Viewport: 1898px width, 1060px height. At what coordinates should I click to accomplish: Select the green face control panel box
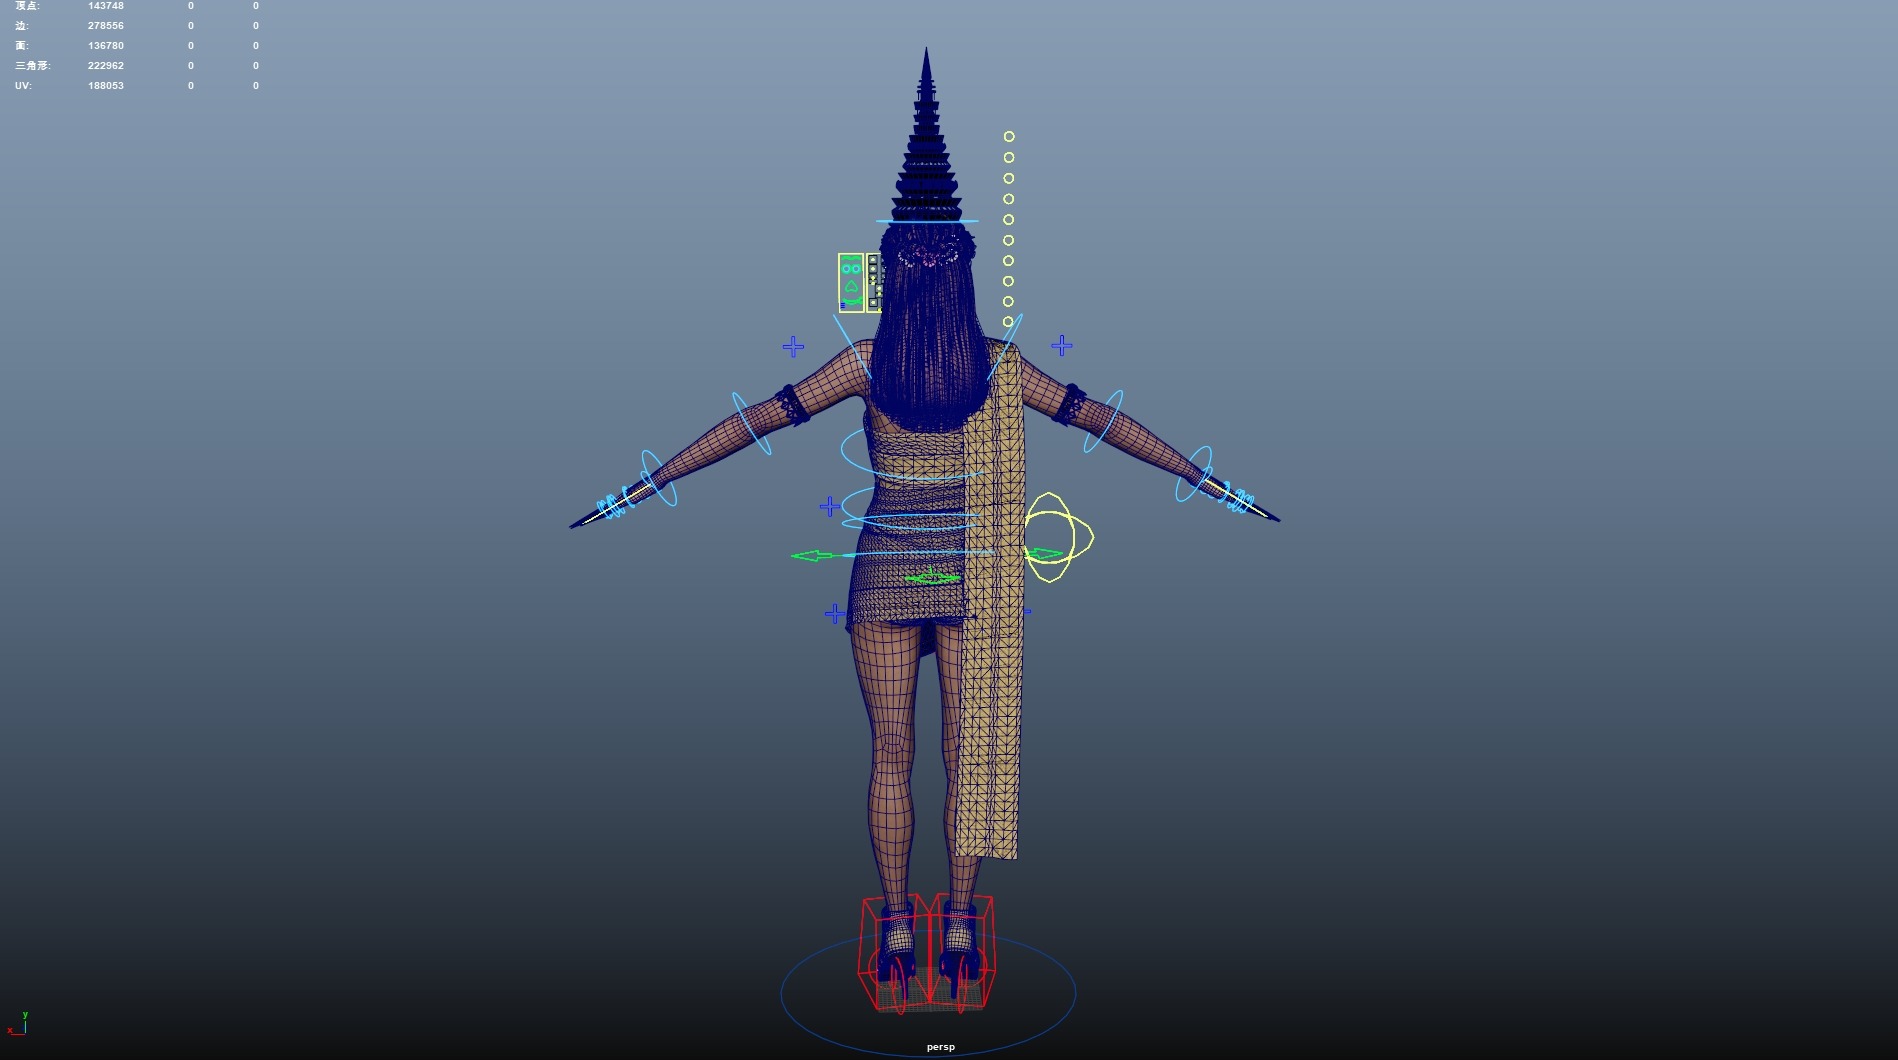pos(851,283)
